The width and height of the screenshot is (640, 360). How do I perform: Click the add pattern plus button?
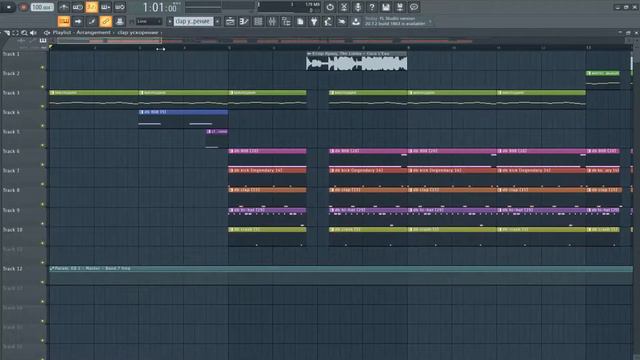[218, 21]
